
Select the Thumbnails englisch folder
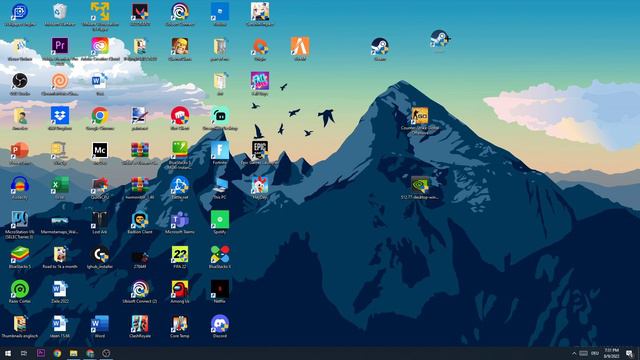coord(20,324)
